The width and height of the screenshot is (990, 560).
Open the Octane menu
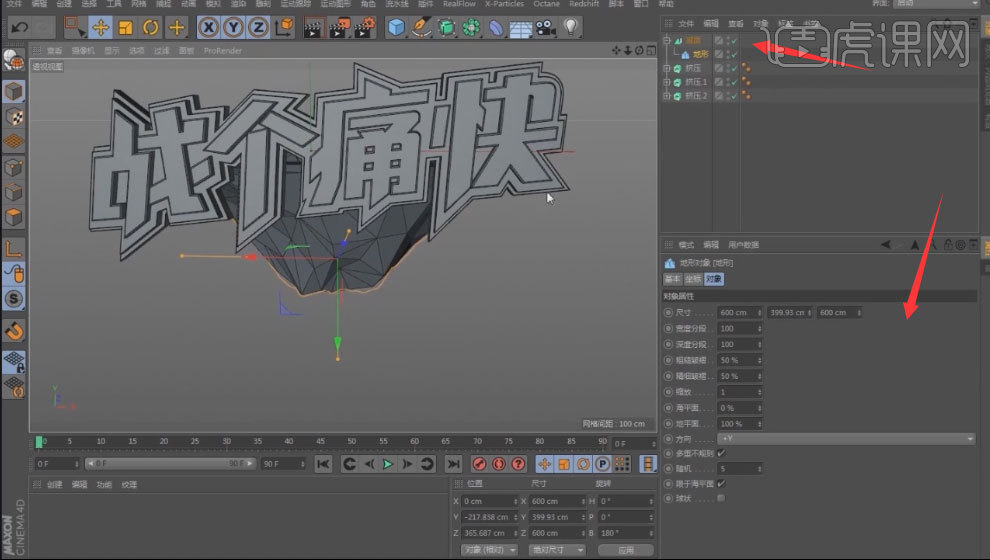tap(546, 4)
